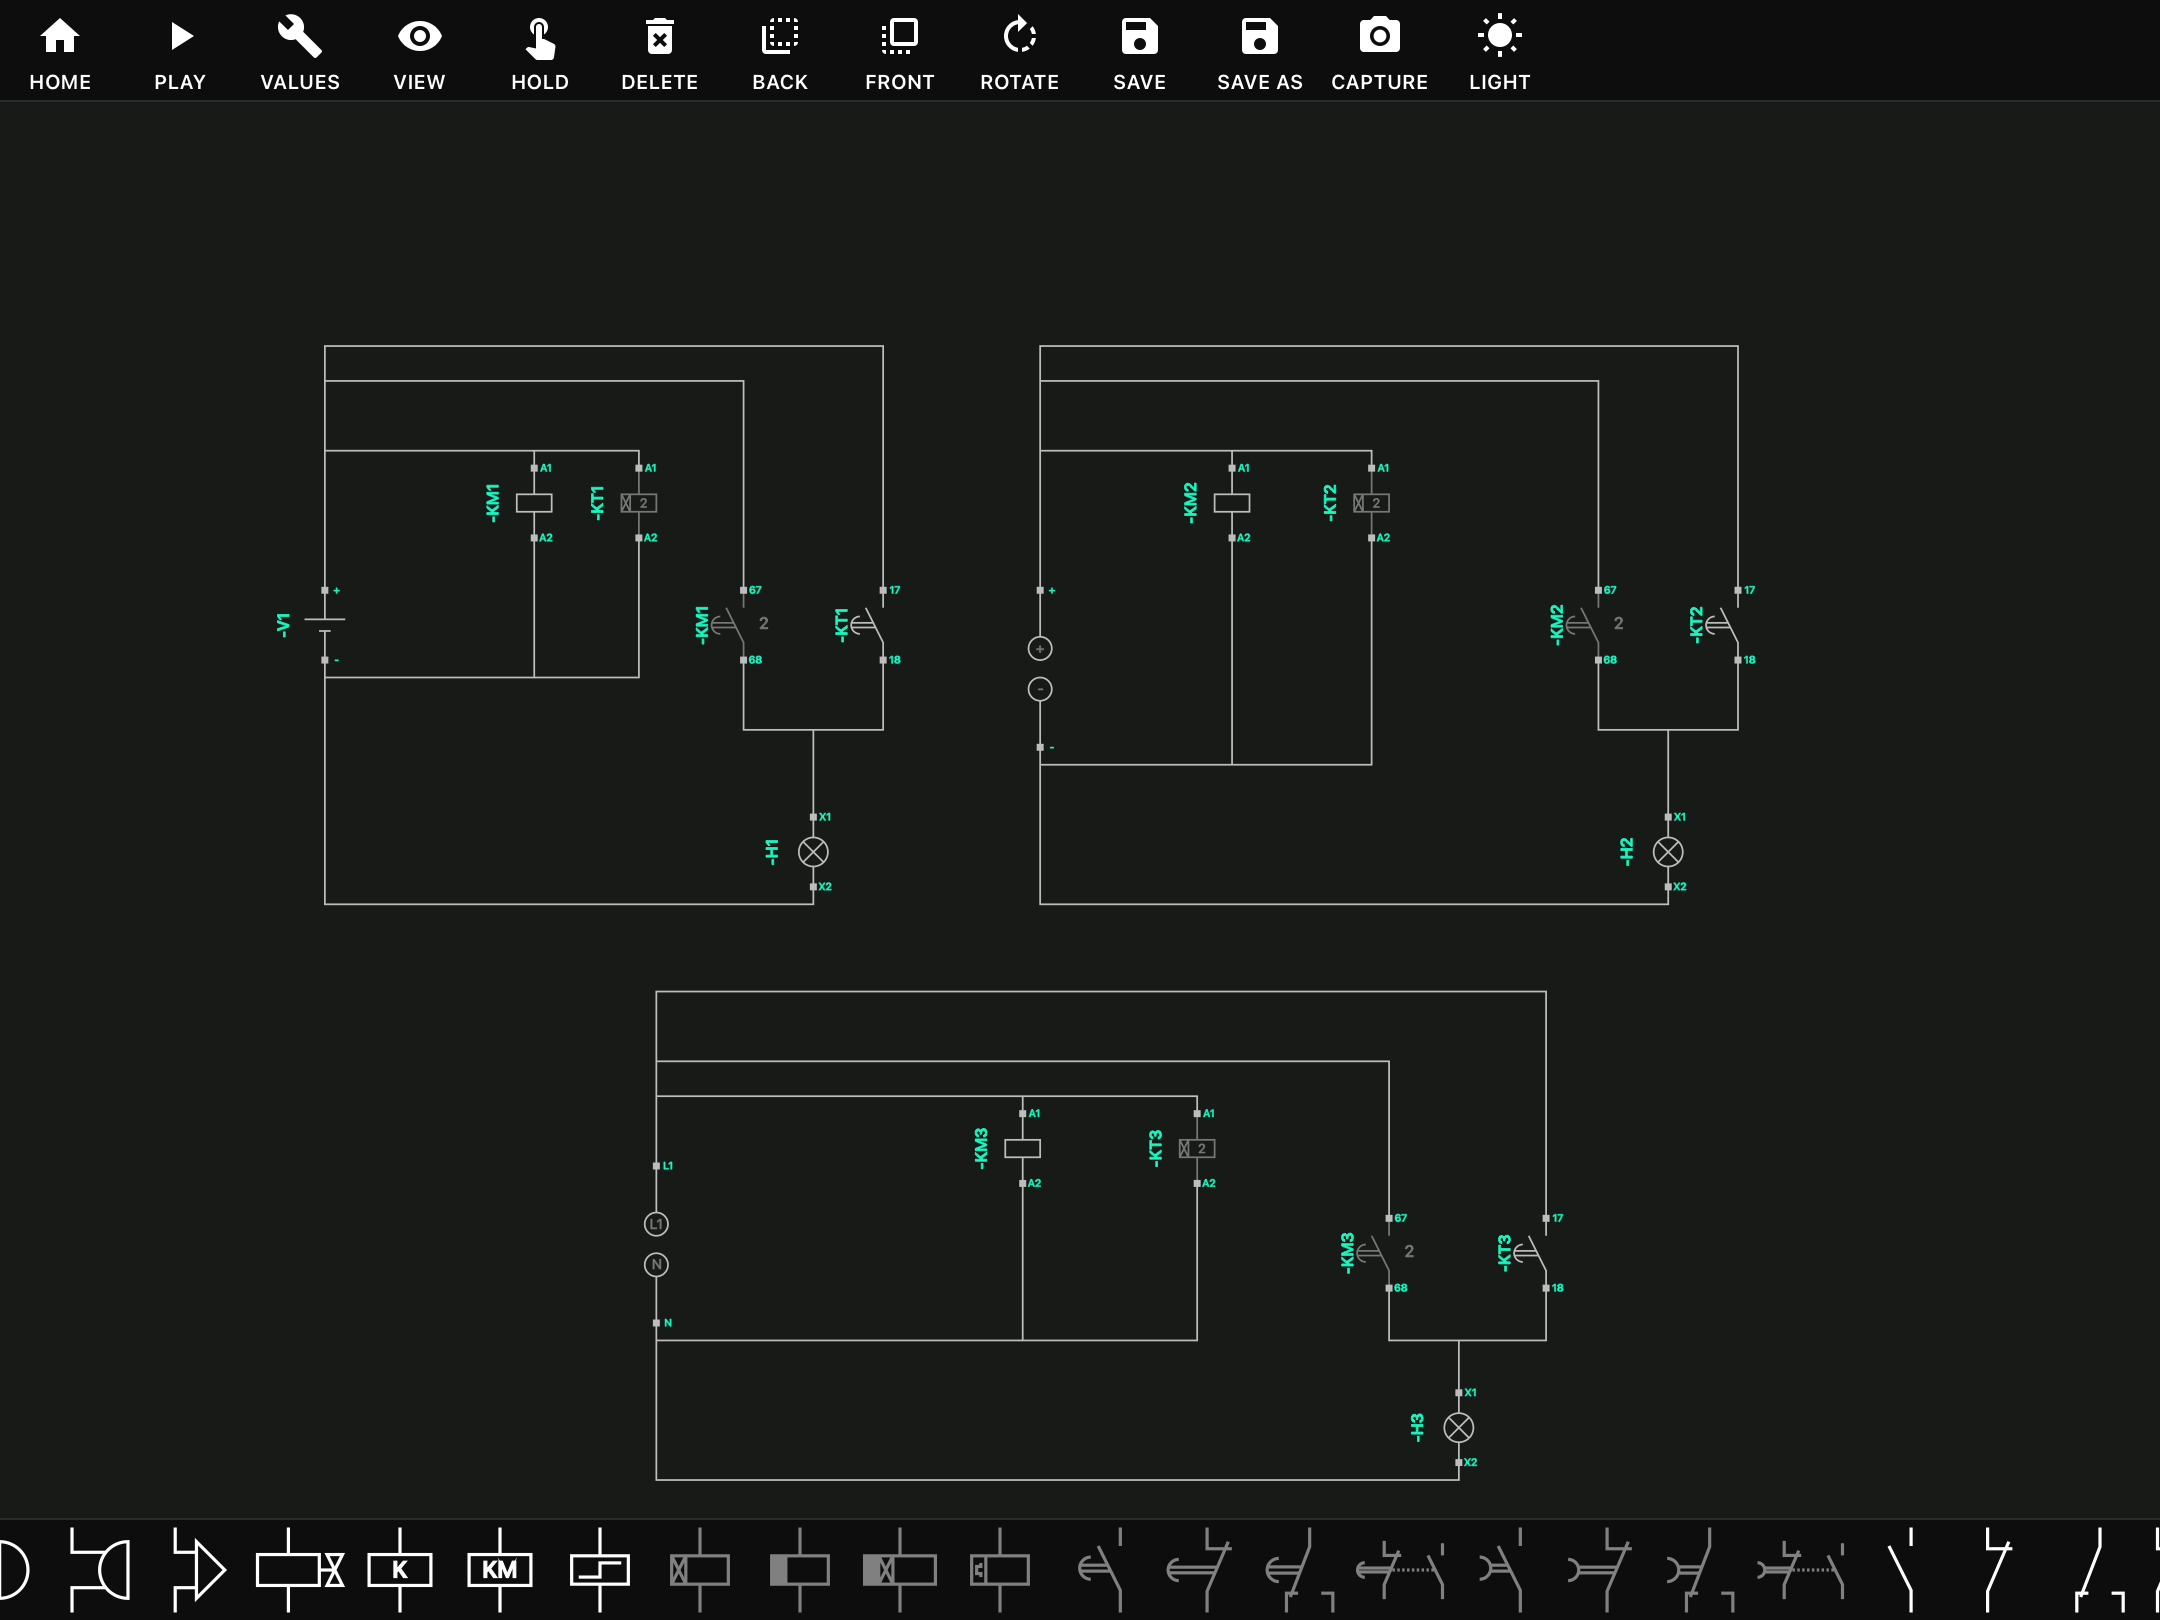Save the circuit with SAVE
Viewport: 2160px width, 1620px height.
coord(1140,53)
